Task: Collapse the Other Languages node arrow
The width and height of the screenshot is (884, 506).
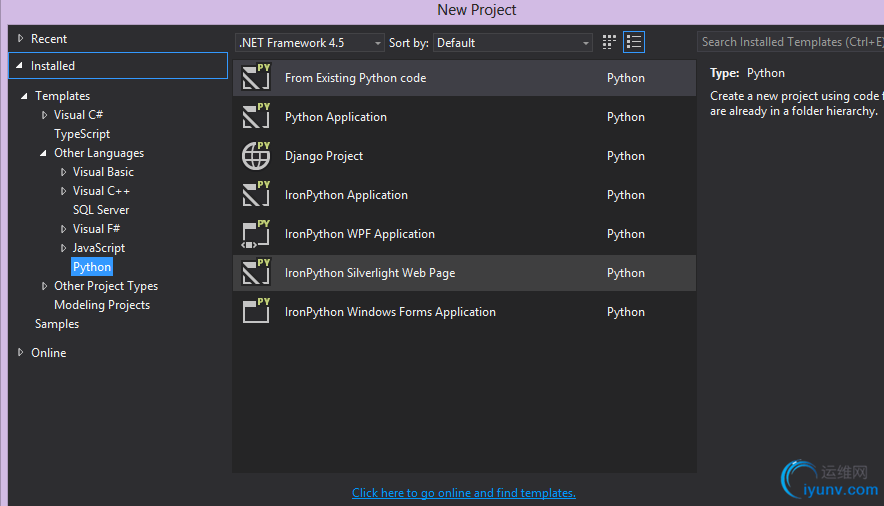Action: [x=43, y=153]
